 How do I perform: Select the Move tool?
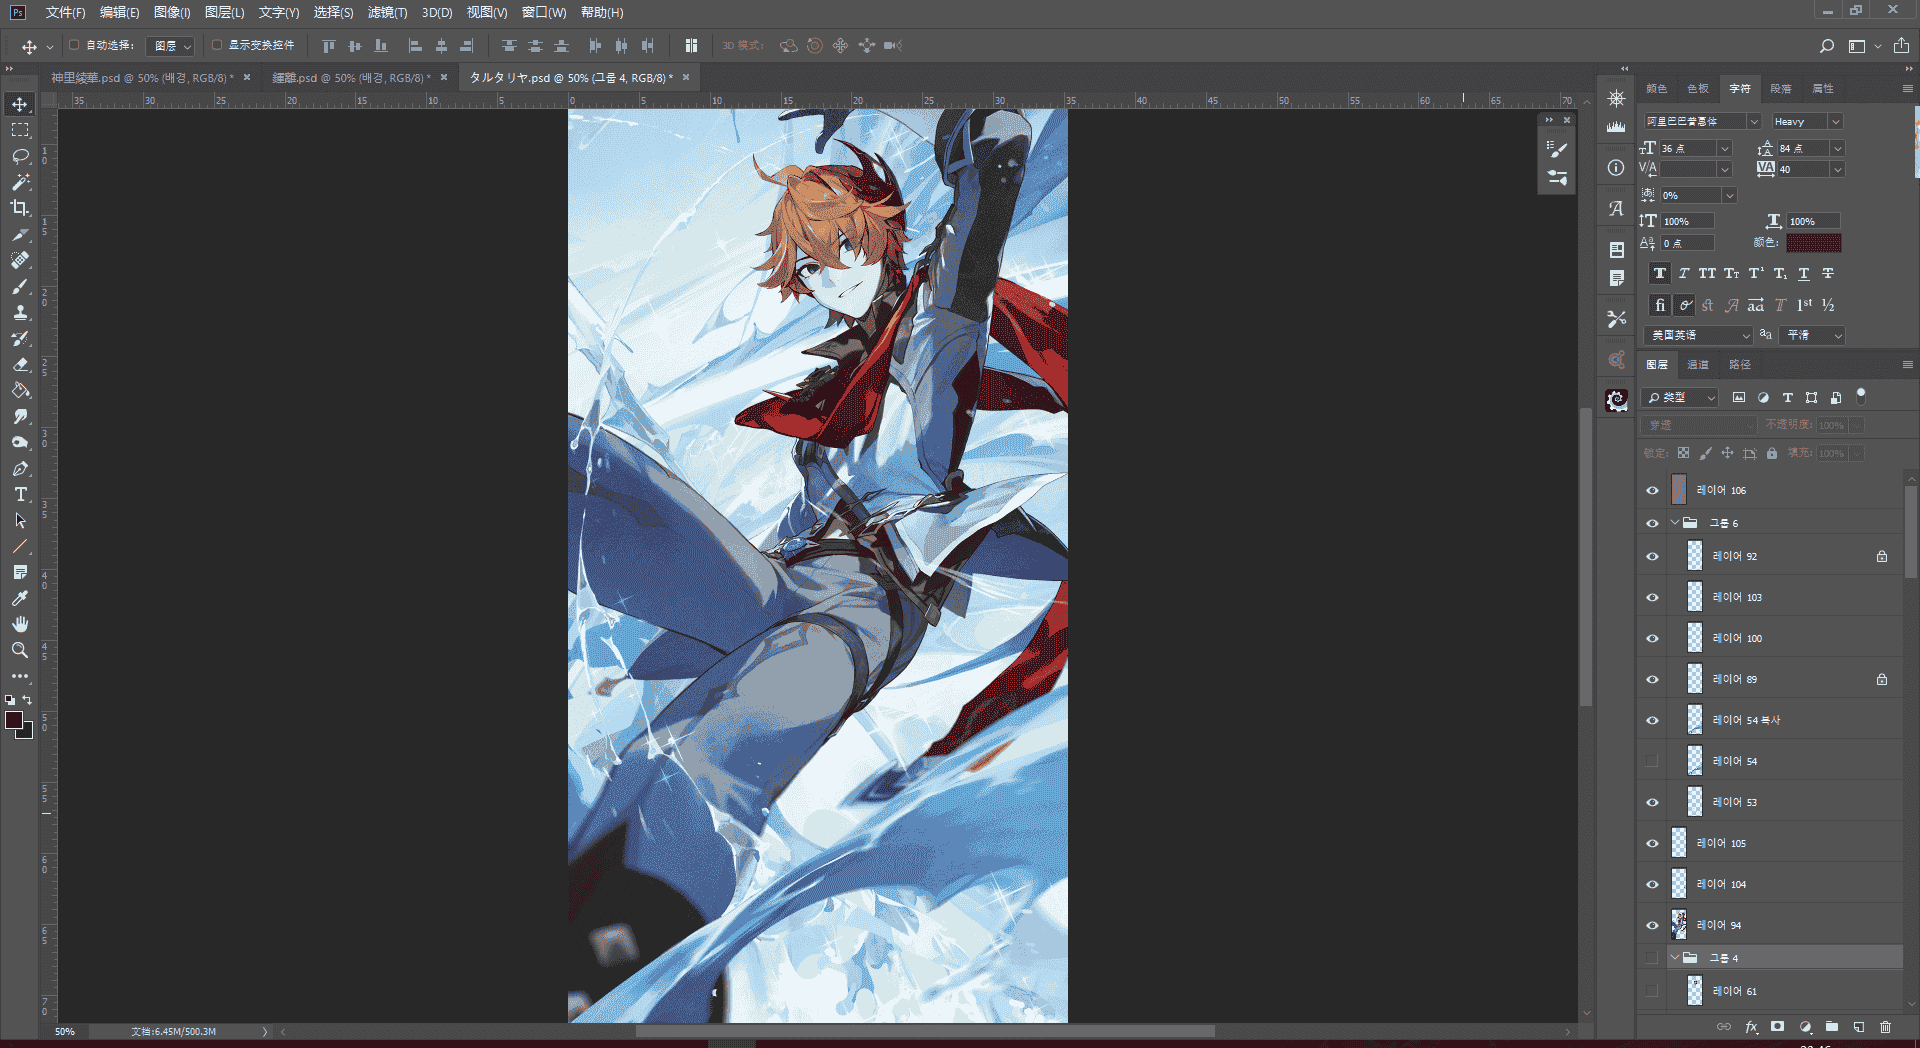tap(20, 105)
